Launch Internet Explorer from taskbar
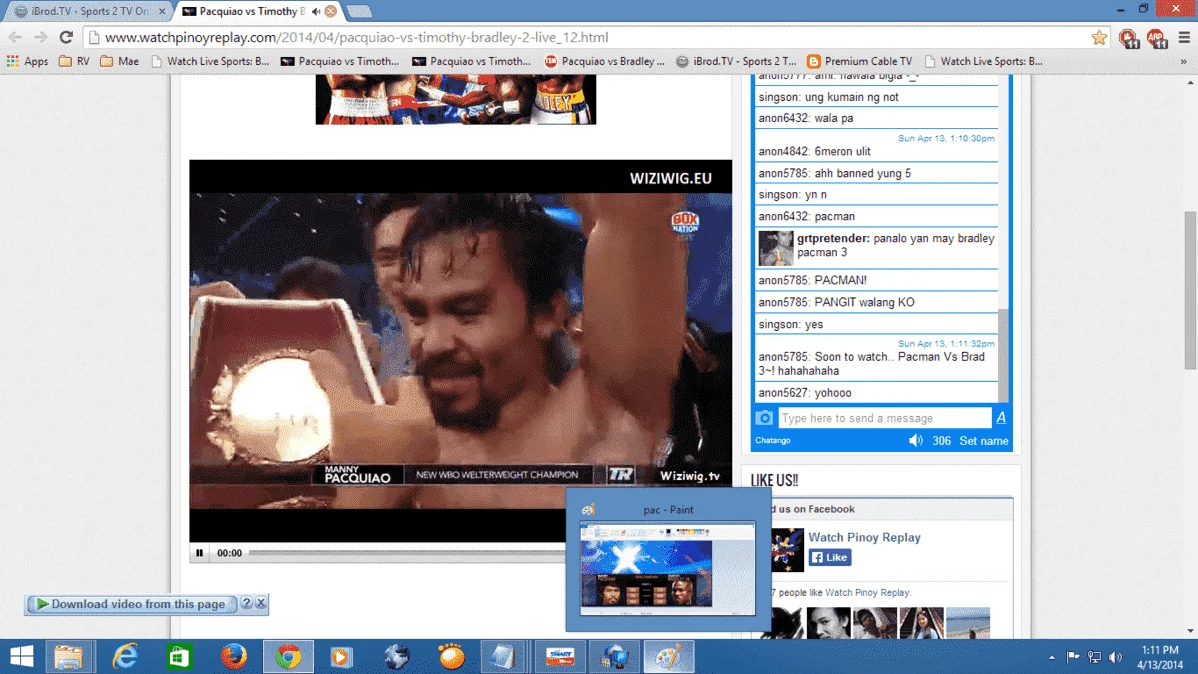The image size is (1198, 674). click(124, 656)
